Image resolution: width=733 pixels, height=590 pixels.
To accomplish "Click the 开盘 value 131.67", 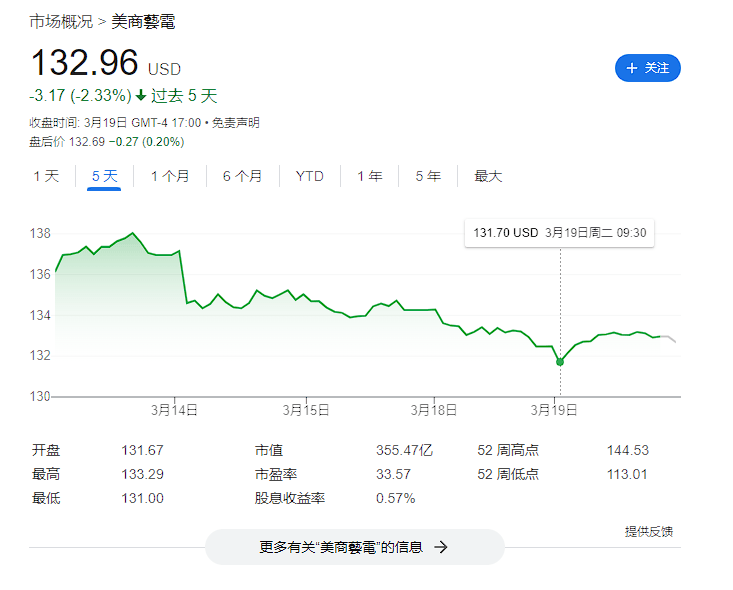I will click(143, 450).
